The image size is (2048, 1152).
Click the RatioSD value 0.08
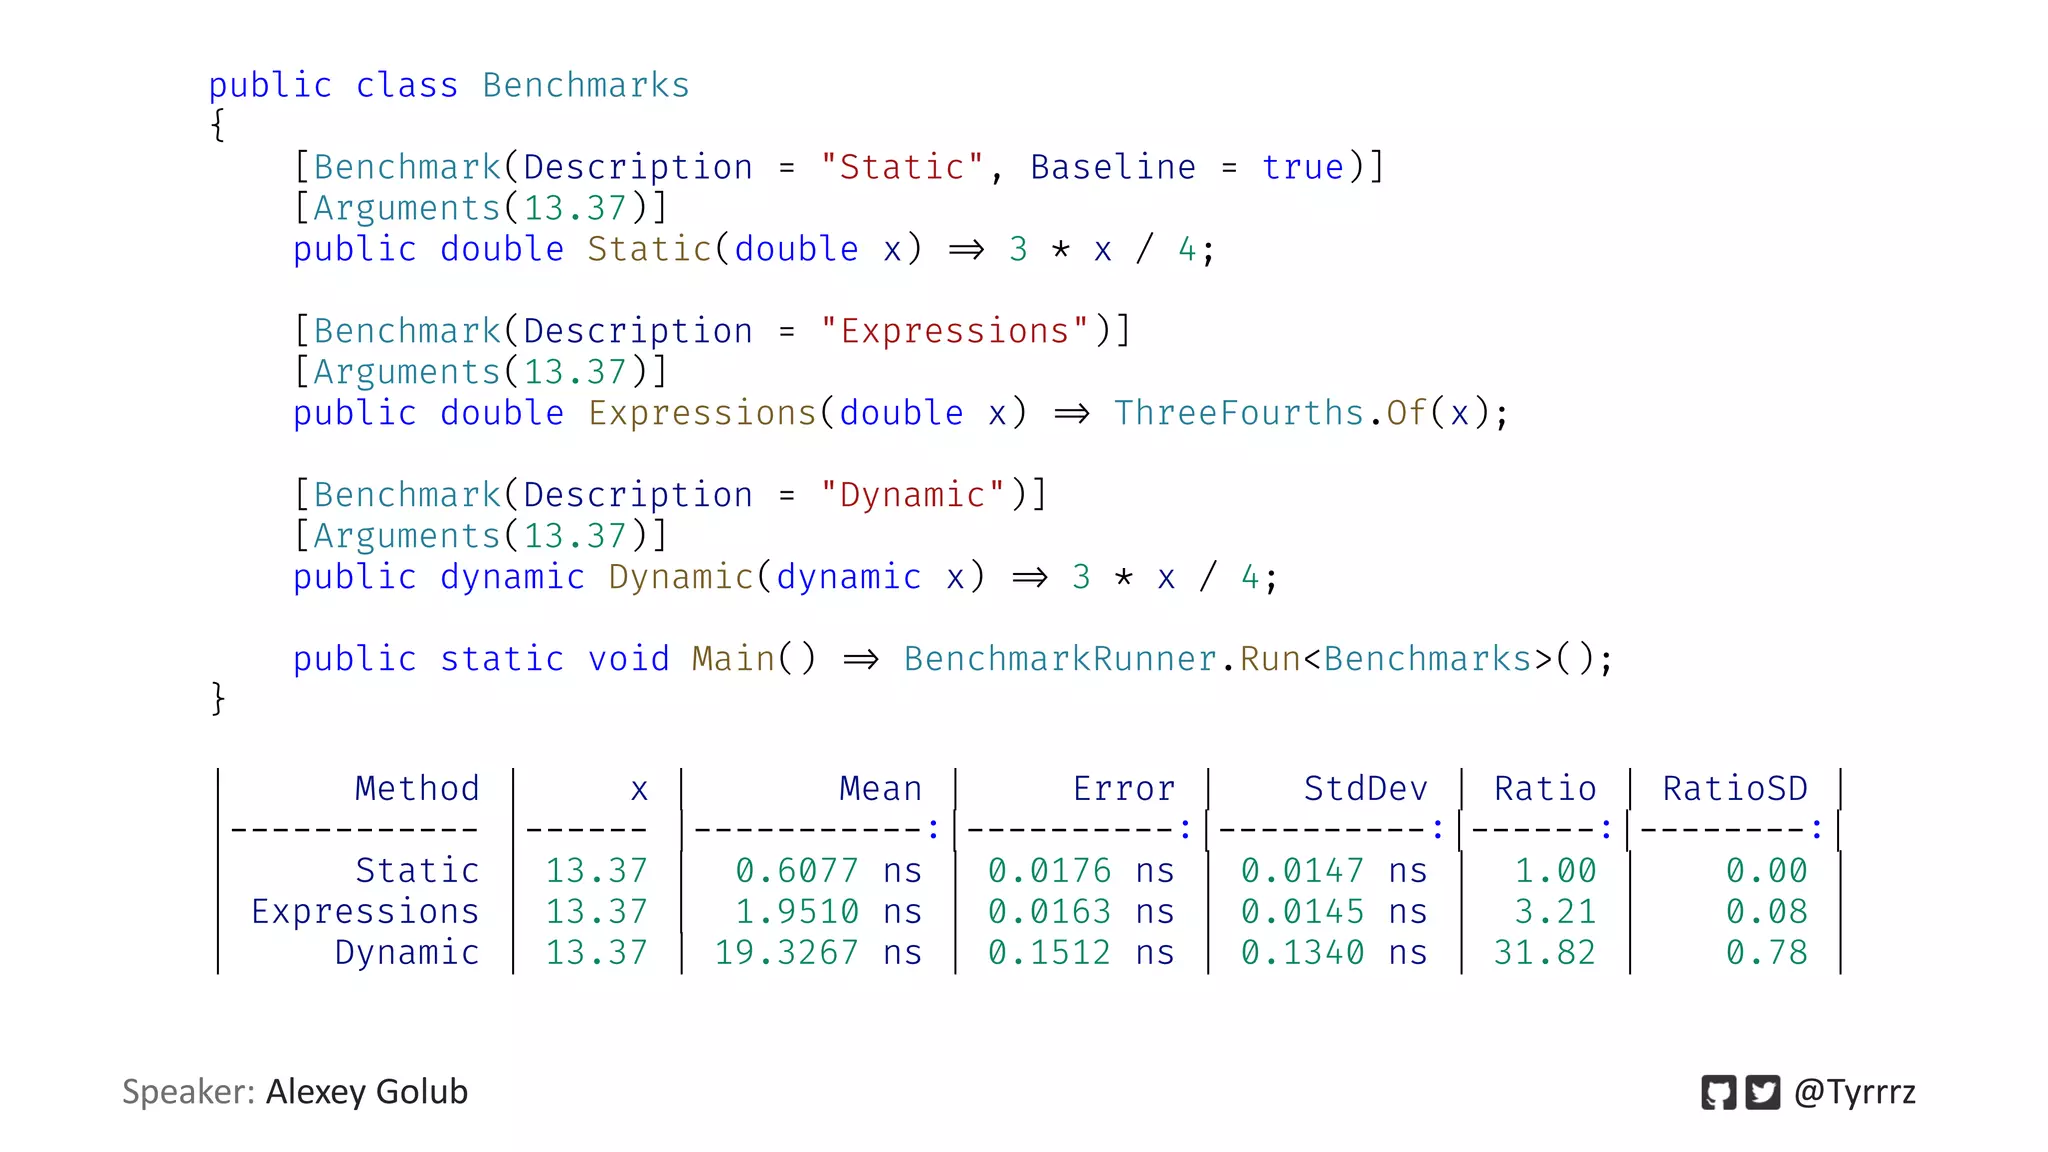1767,912
